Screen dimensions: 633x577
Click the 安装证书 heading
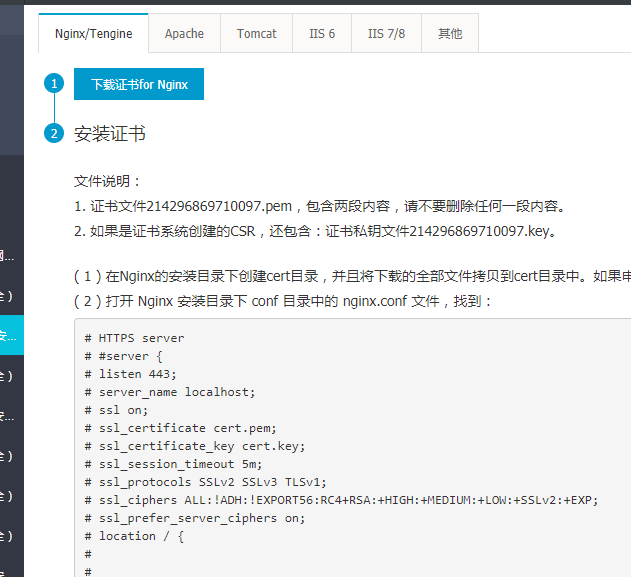point(109,134)
